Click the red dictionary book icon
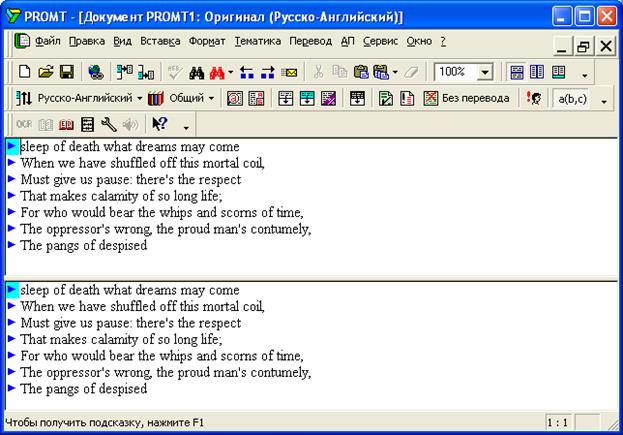This screenshot has width=623, height=435. (66, 124)
